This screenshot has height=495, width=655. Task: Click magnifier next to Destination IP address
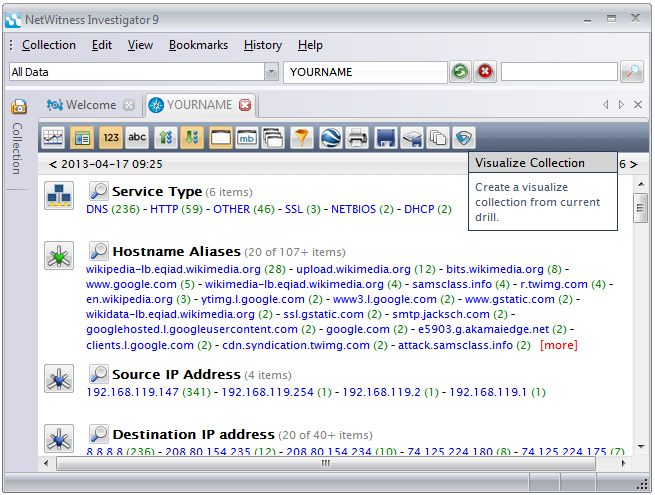(x=99, y=434)
